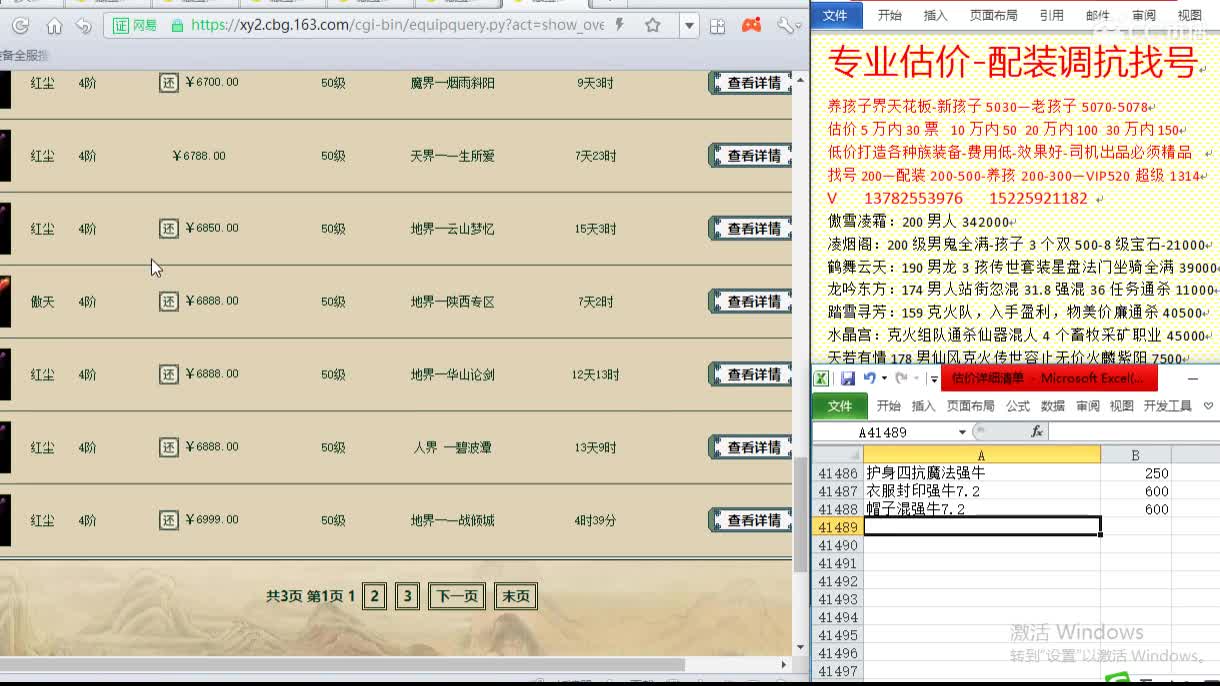The width and height of the screenshot is (1220, 686).
Task: Open browser wrench tools menu
Action: [x=787, y=26]
